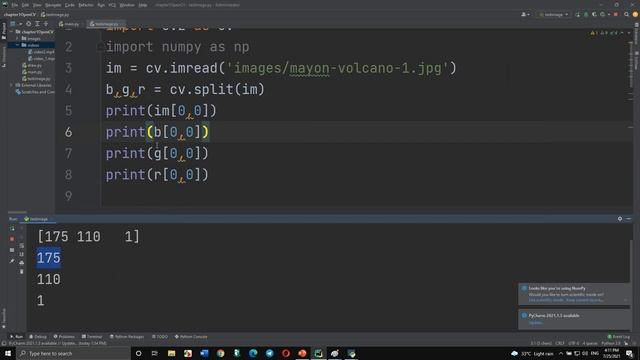Click the green Rerun icon in Run panel
Image resolution: width=640 pixels, height=360 pixels.
pyautogui.click(x=12, y=229)
